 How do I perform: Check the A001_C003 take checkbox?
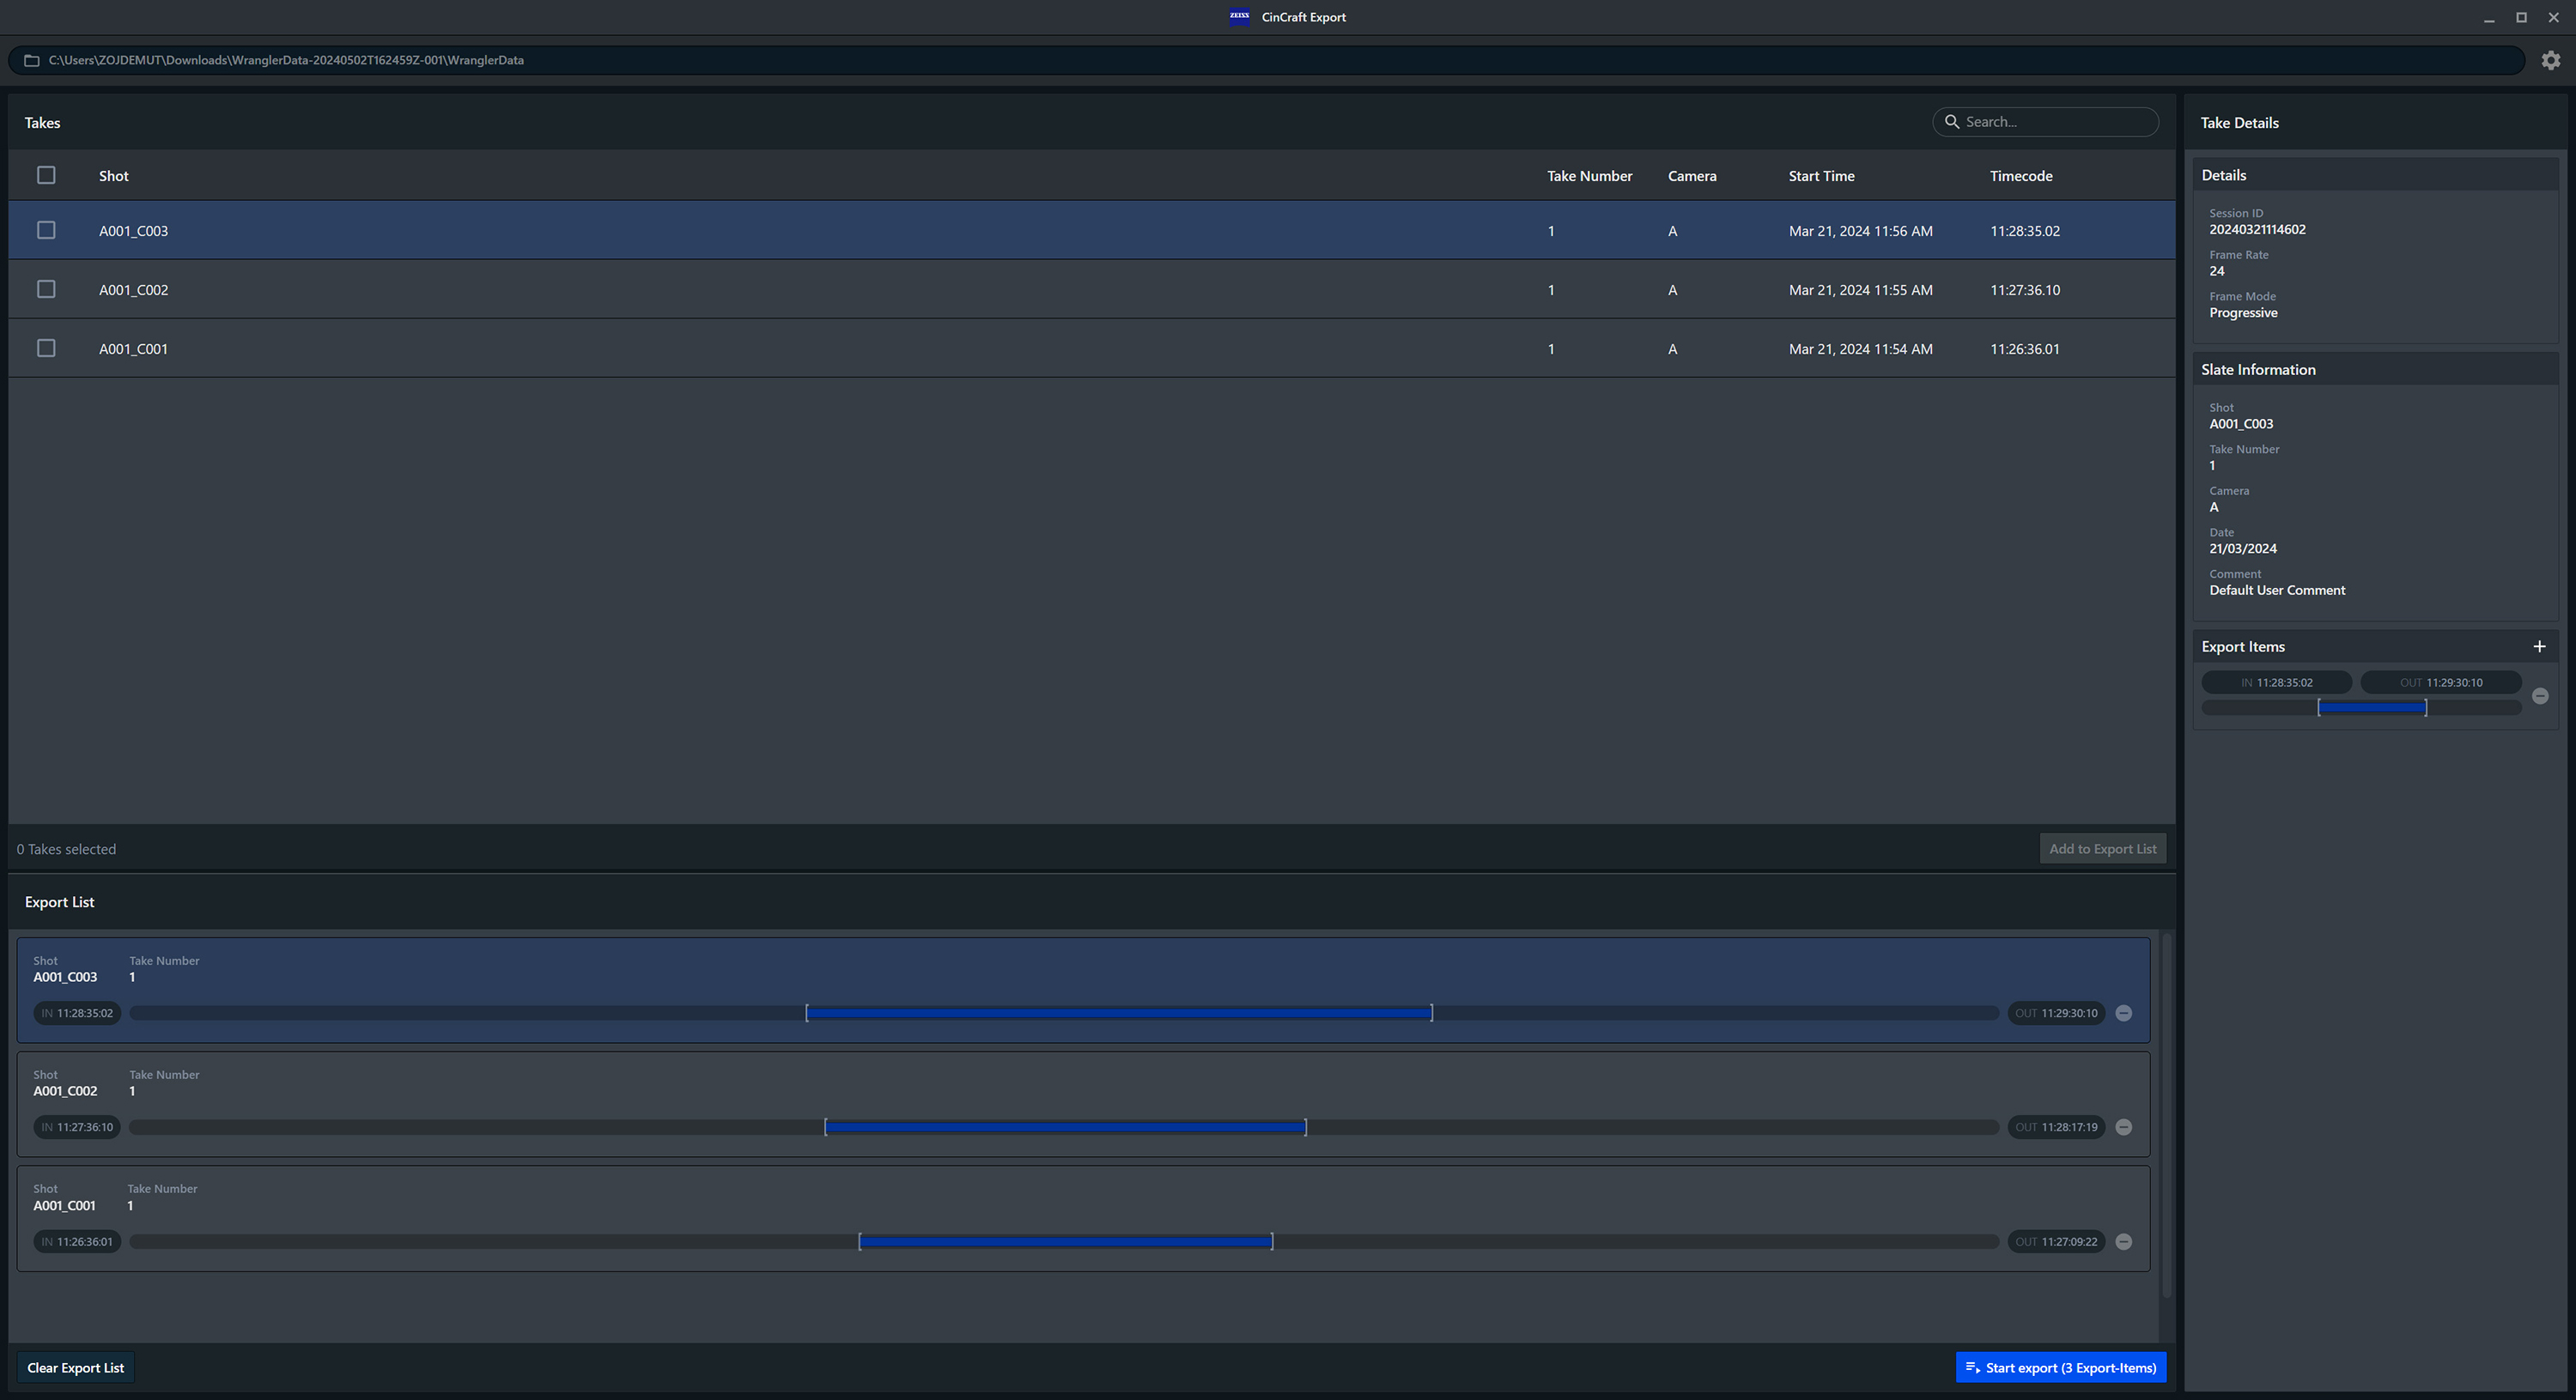click(46, 230)
